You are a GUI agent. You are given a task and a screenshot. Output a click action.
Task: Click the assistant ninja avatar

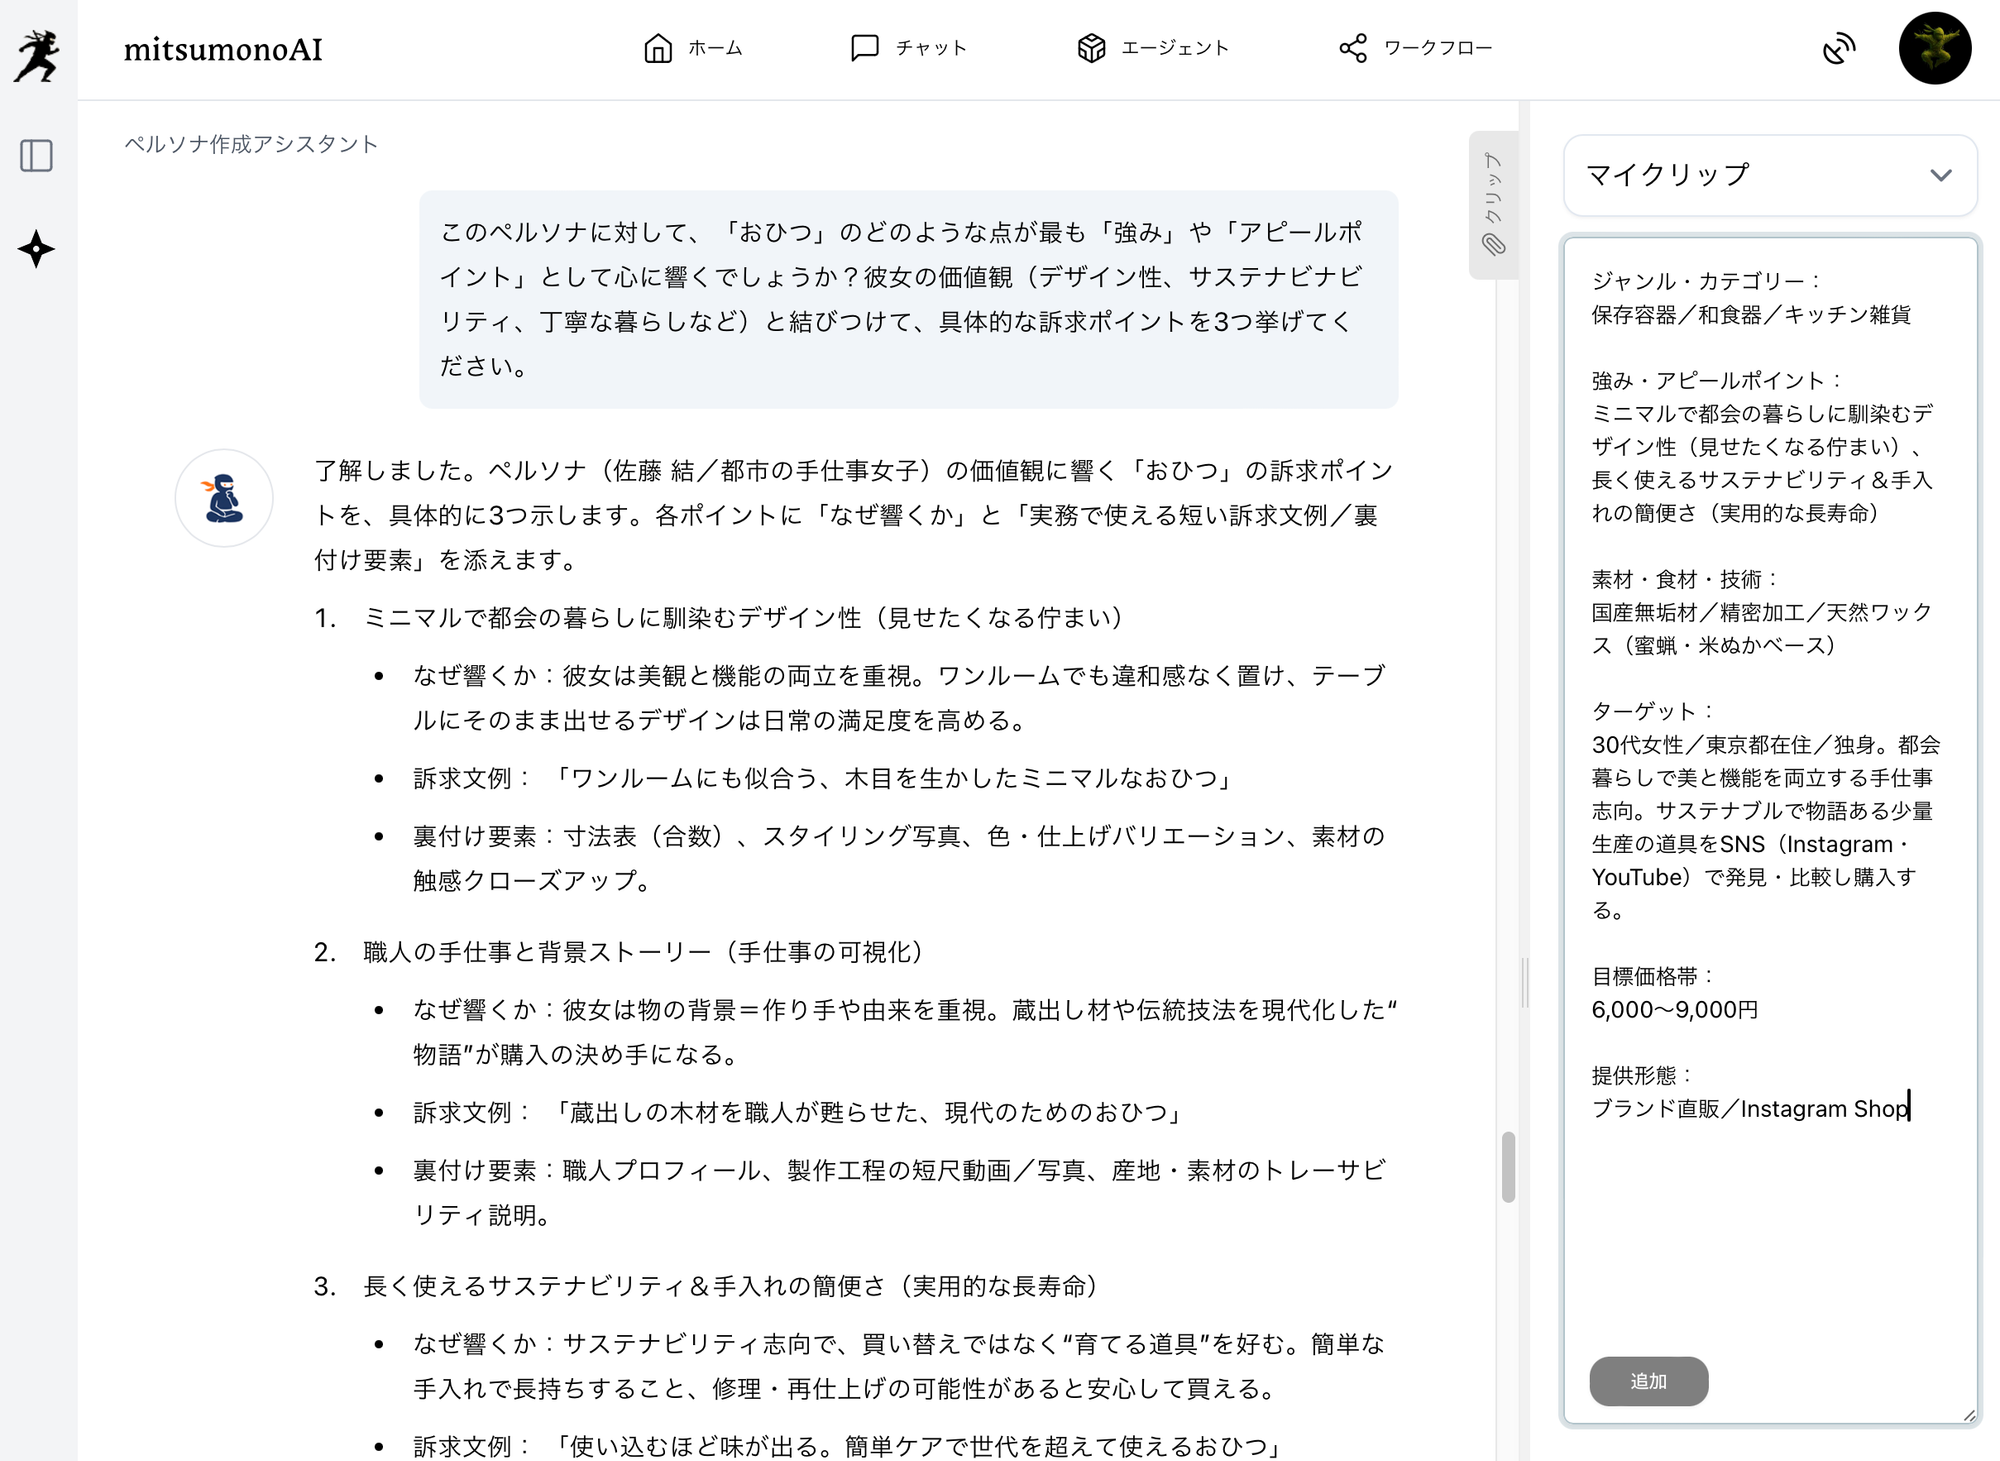(x=224, y=498)
